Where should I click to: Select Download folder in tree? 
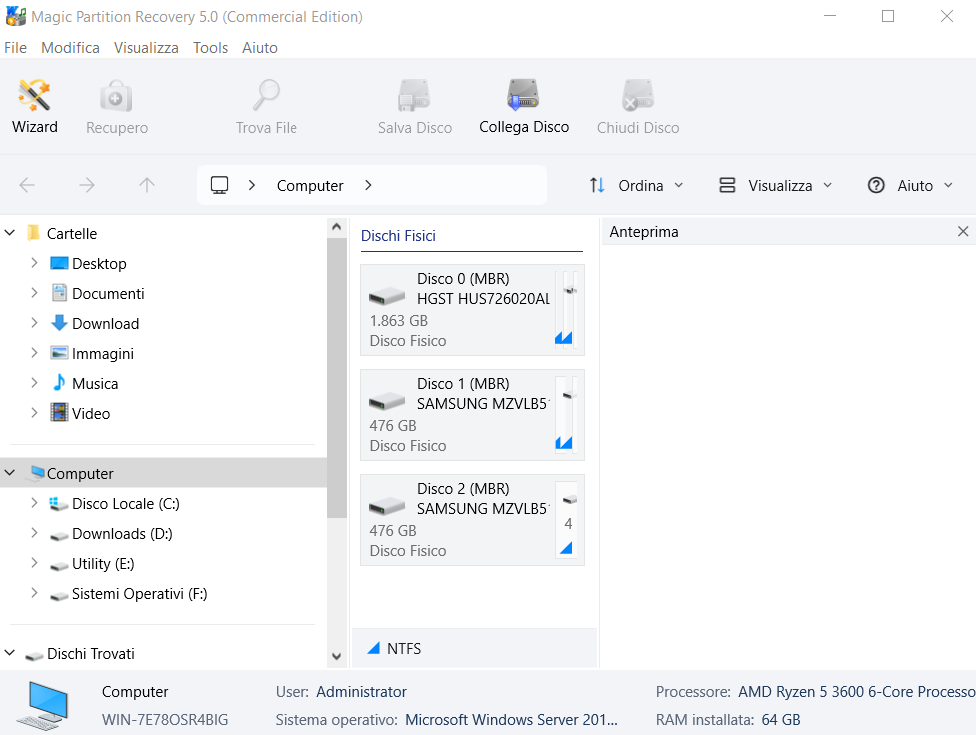105,323
